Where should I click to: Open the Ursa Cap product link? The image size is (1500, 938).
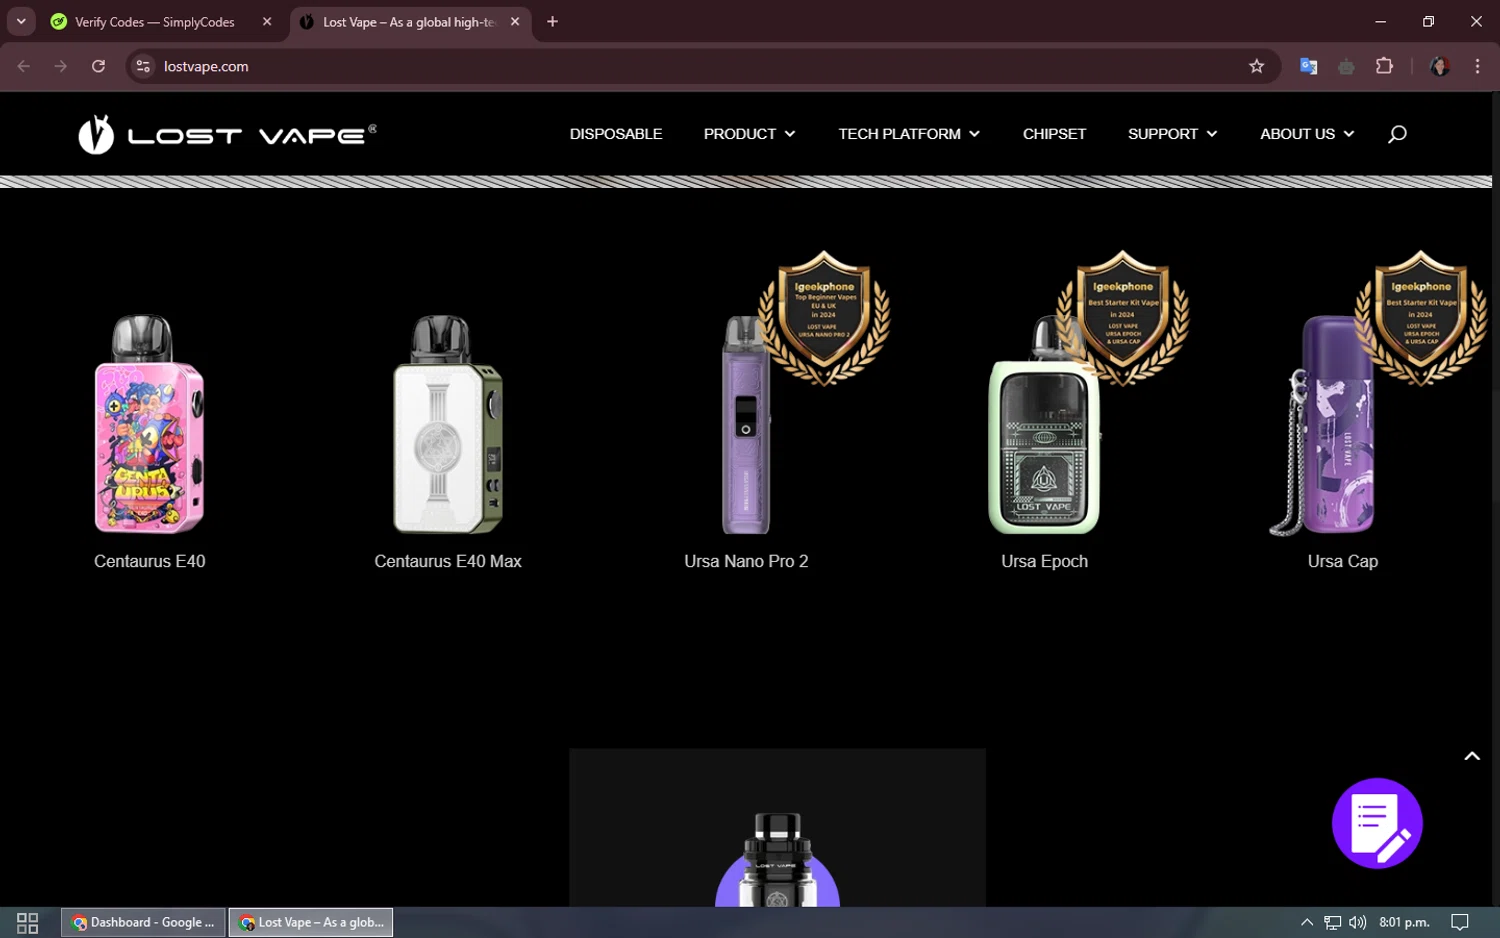1343,562
